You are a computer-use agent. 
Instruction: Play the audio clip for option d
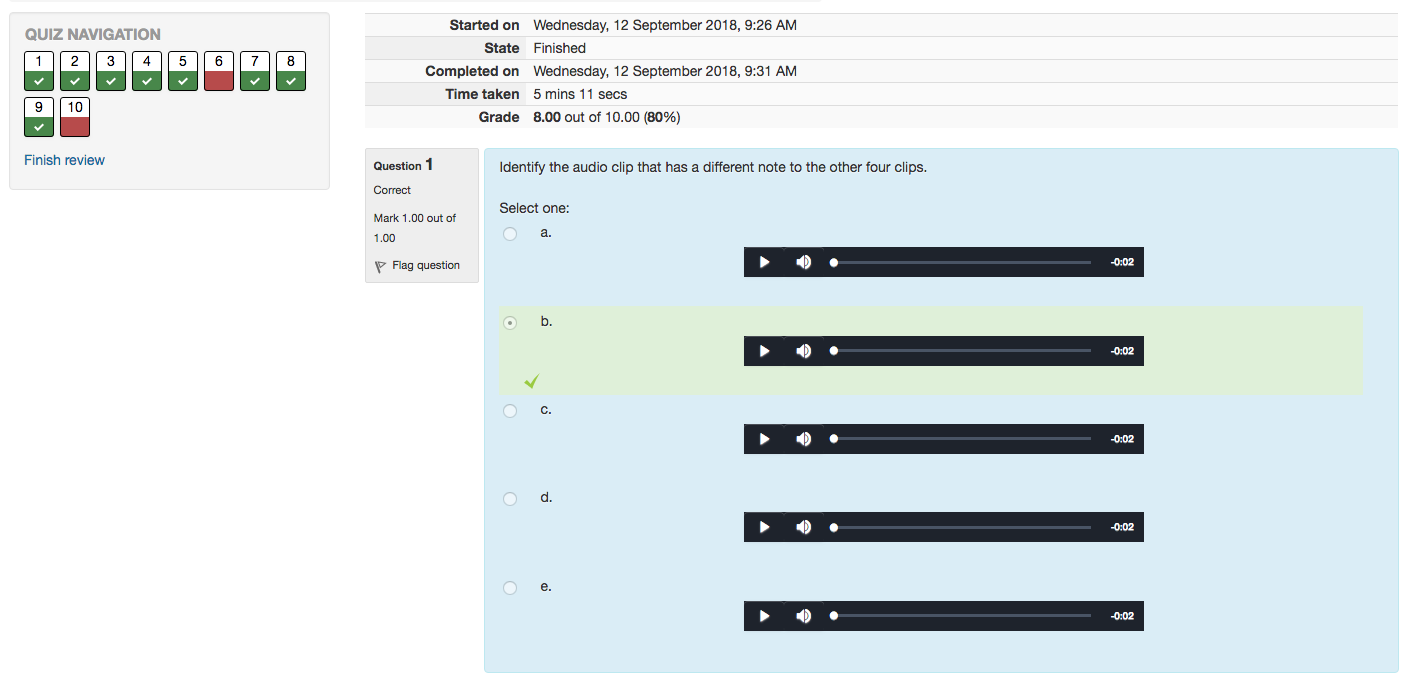click(x=764, y=527)
